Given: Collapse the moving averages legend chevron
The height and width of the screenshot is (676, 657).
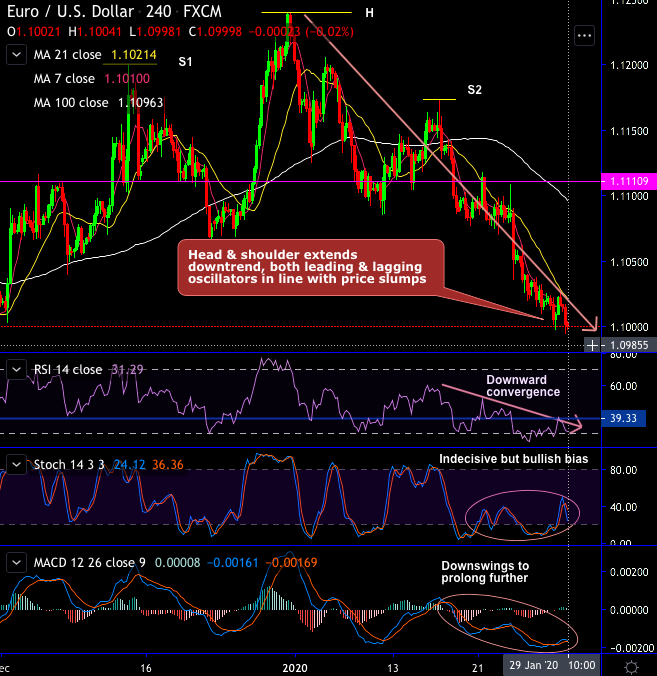Looking at the screenshot, I should pyautogui.click(x=16, y=55).
